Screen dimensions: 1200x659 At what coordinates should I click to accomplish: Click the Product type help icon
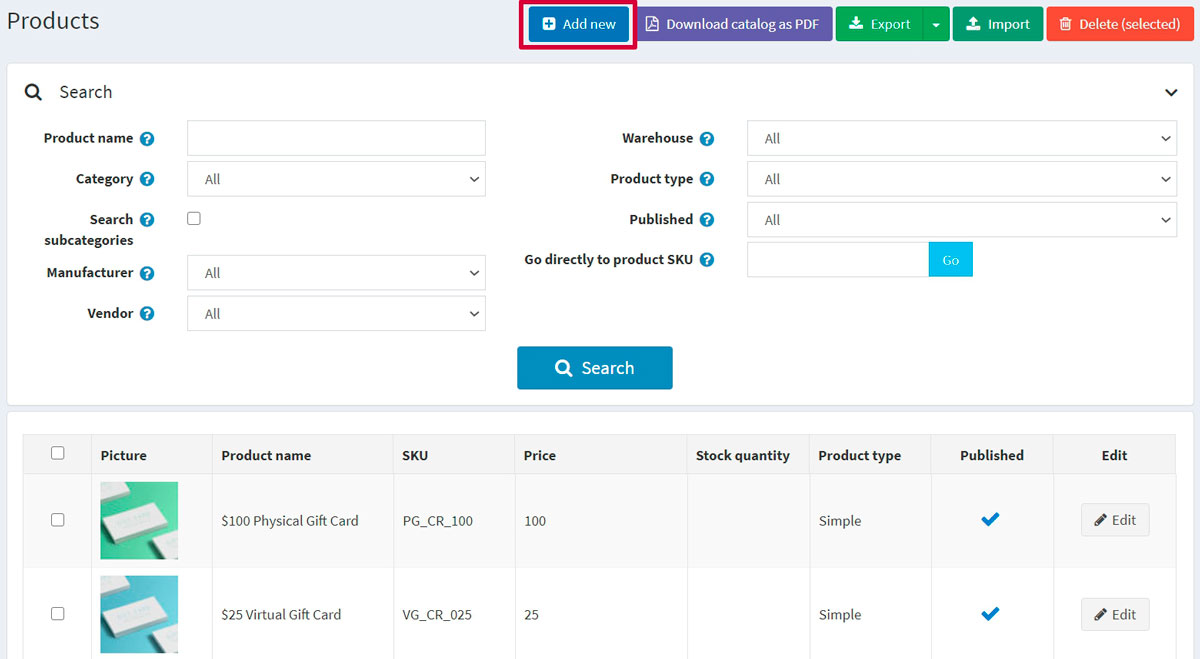tap(707, 180)
